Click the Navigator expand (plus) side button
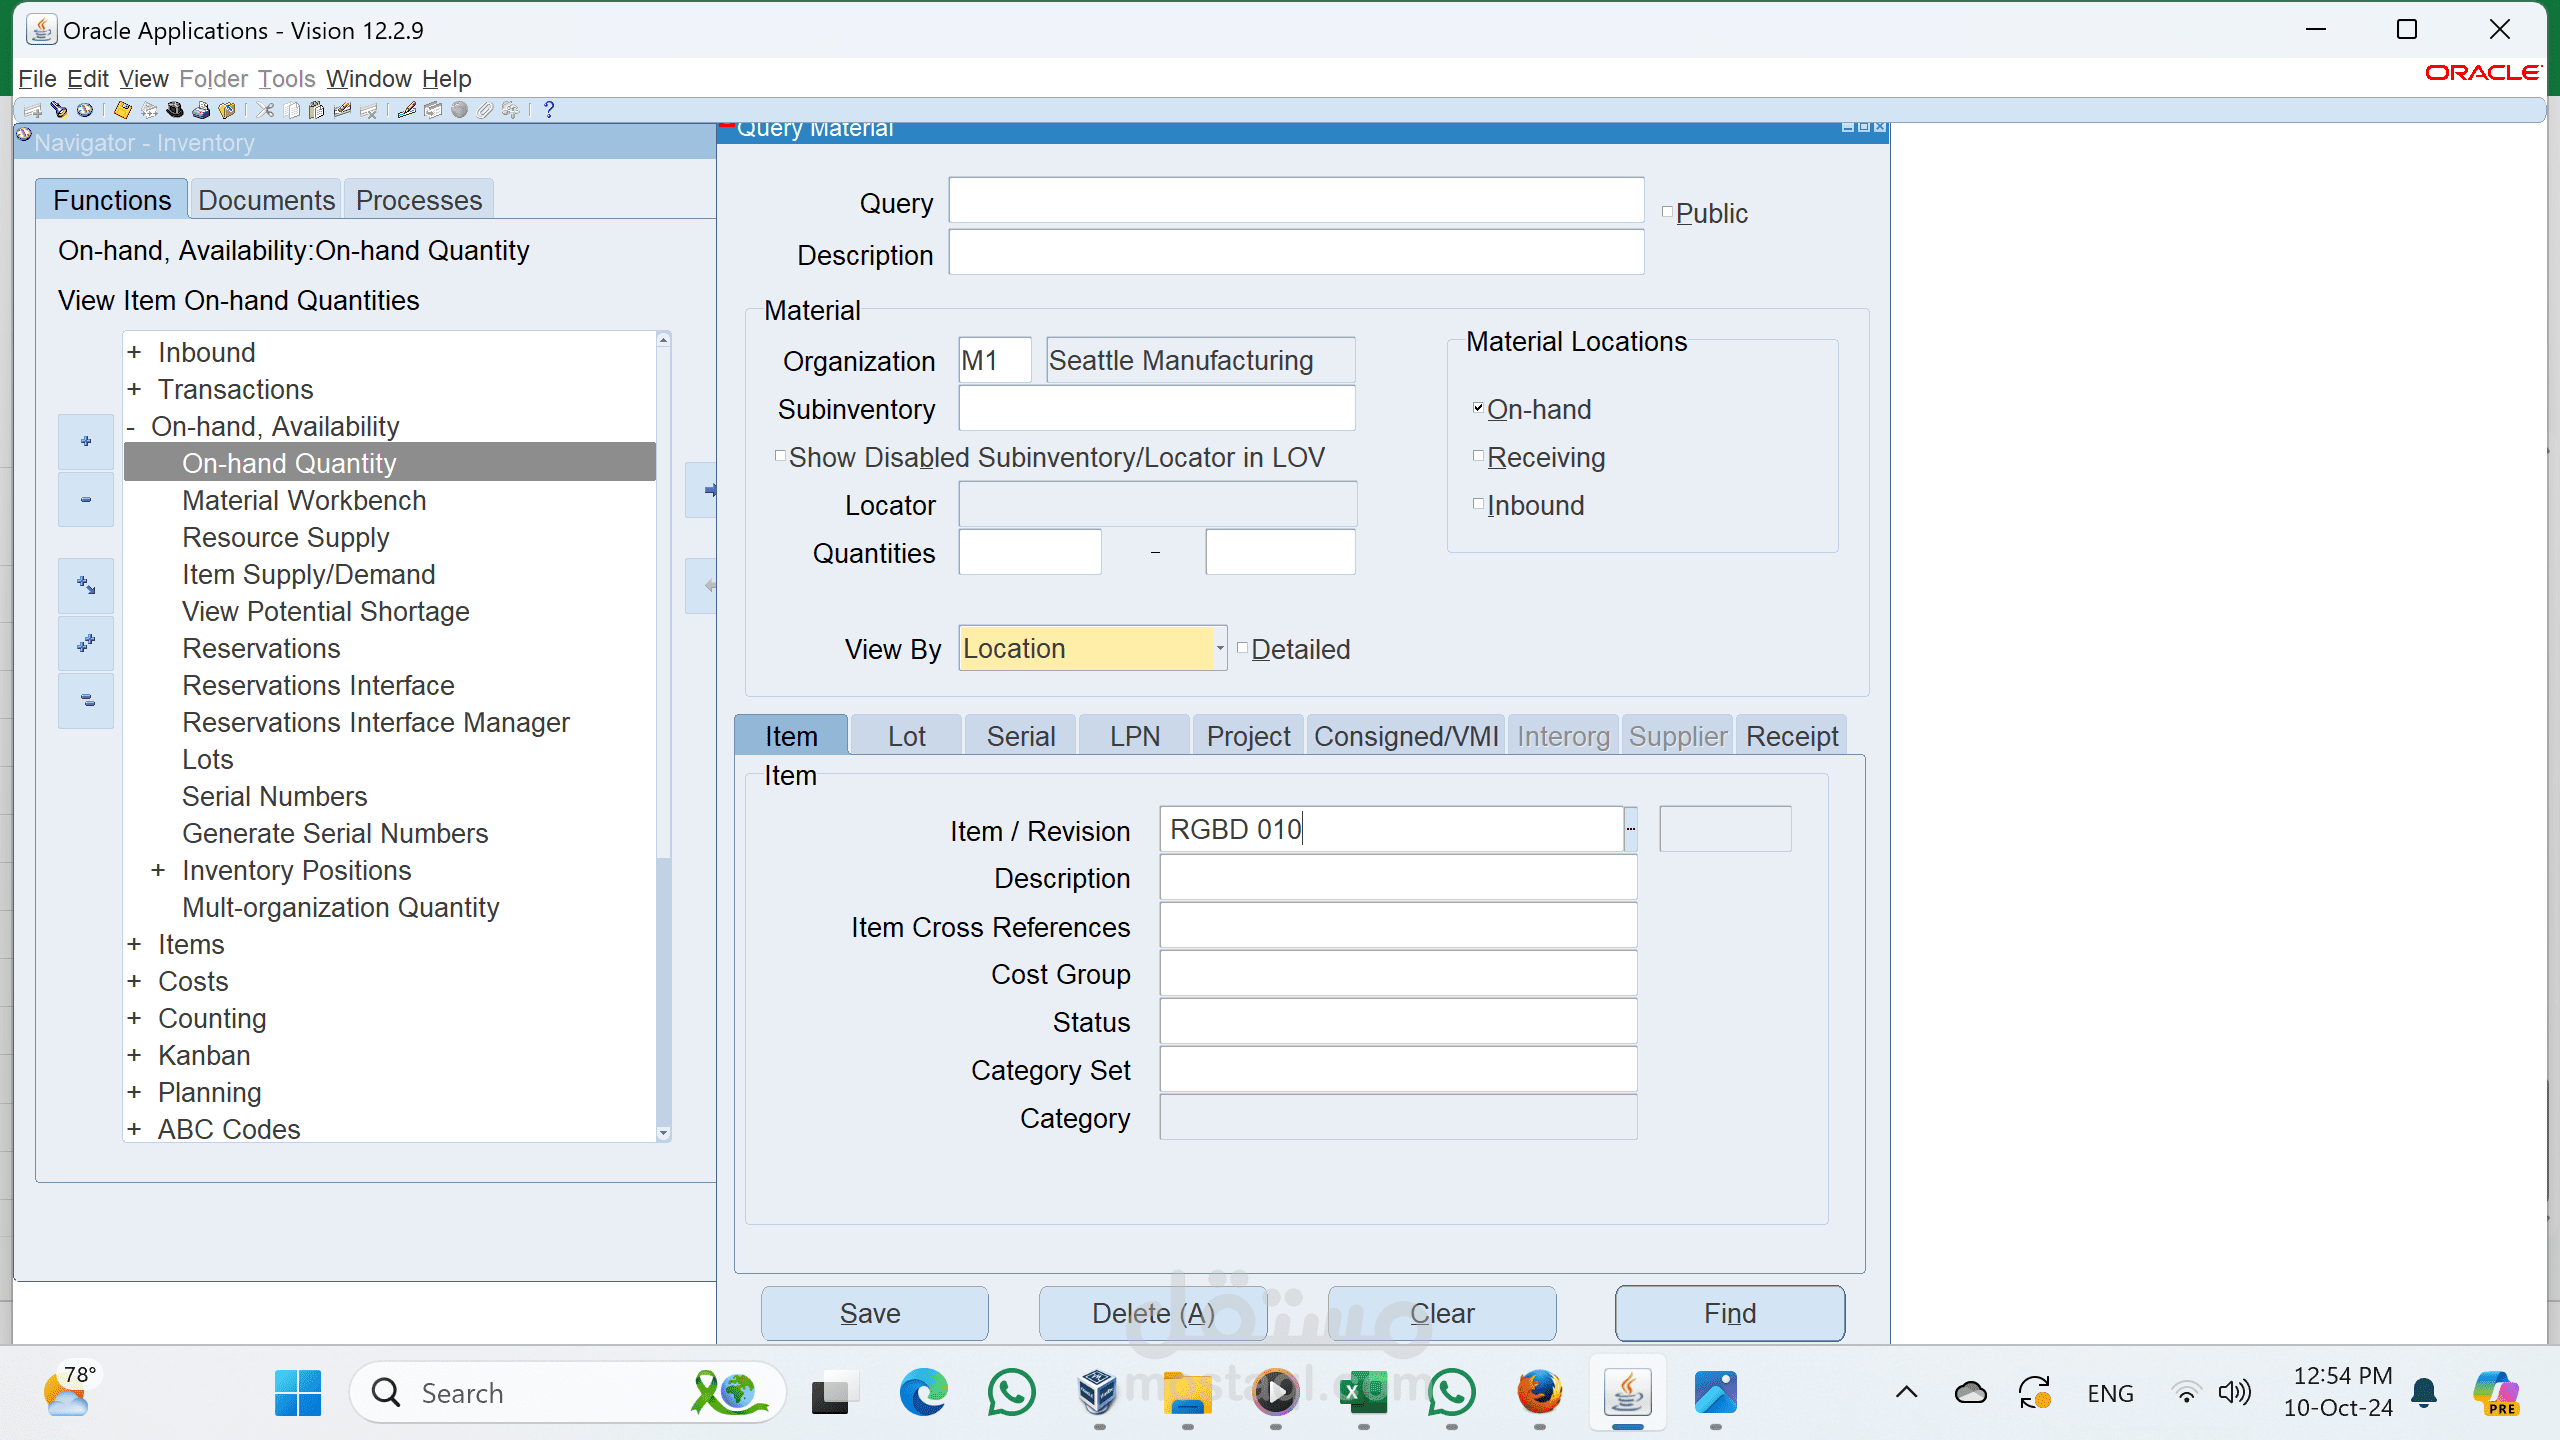Screen dimensions: 2560x1440 (x=86, y=442)
